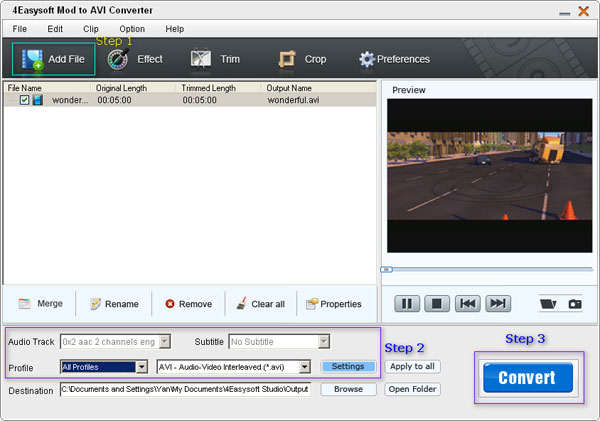Open the snapshot folder icon
This screenshot has width=600, height=421.
click(x=548, y=304)
